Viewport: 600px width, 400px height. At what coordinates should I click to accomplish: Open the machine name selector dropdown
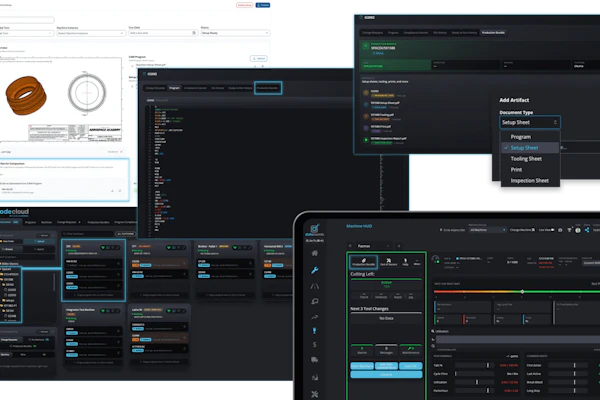click(373, 246)
